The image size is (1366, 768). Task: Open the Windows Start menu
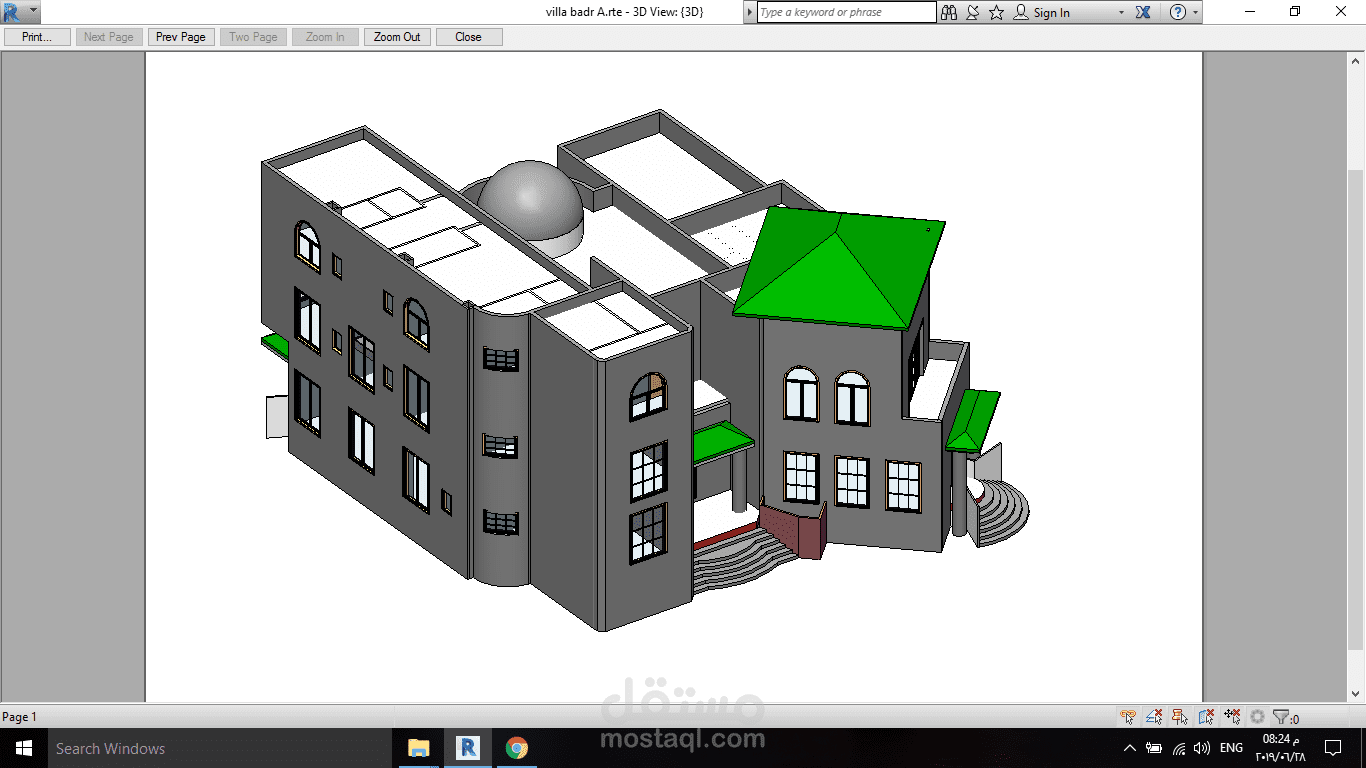[x=24, y=748]
